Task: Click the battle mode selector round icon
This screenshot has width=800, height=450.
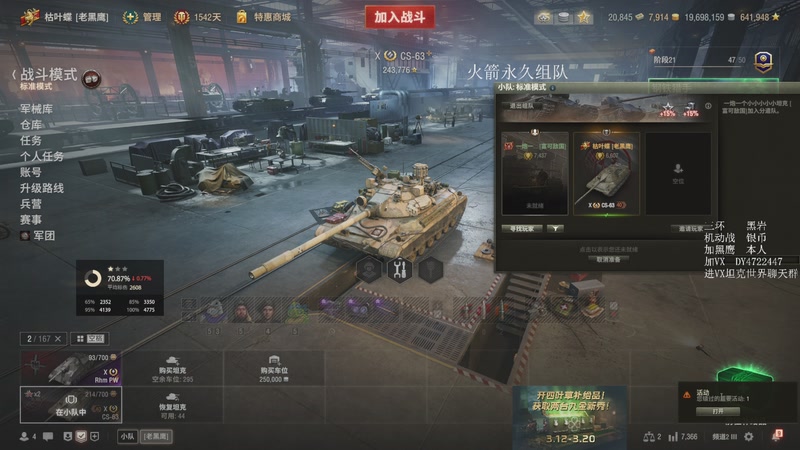Action: [x=92, y=79]
